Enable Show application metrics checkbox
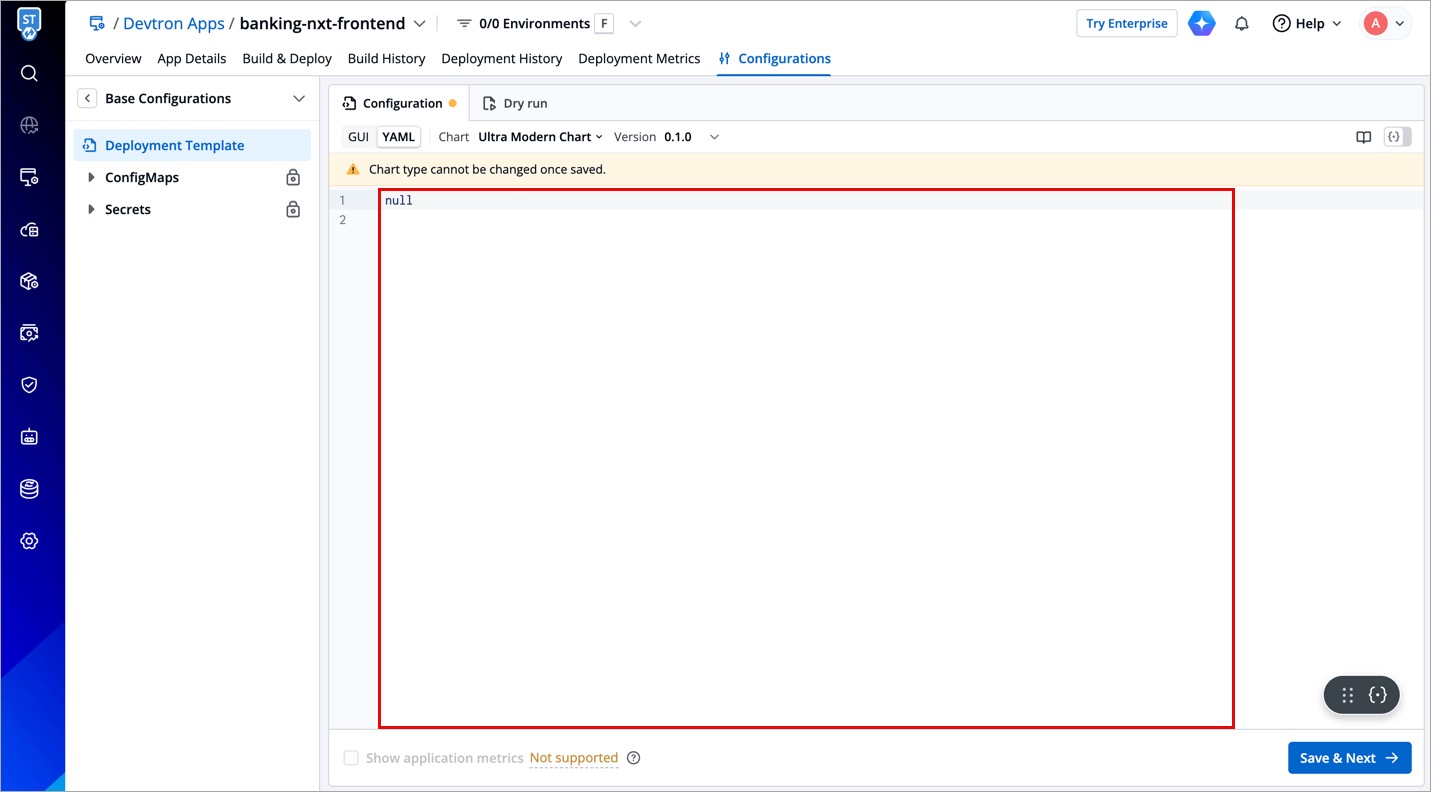 [x=351, y=758]
